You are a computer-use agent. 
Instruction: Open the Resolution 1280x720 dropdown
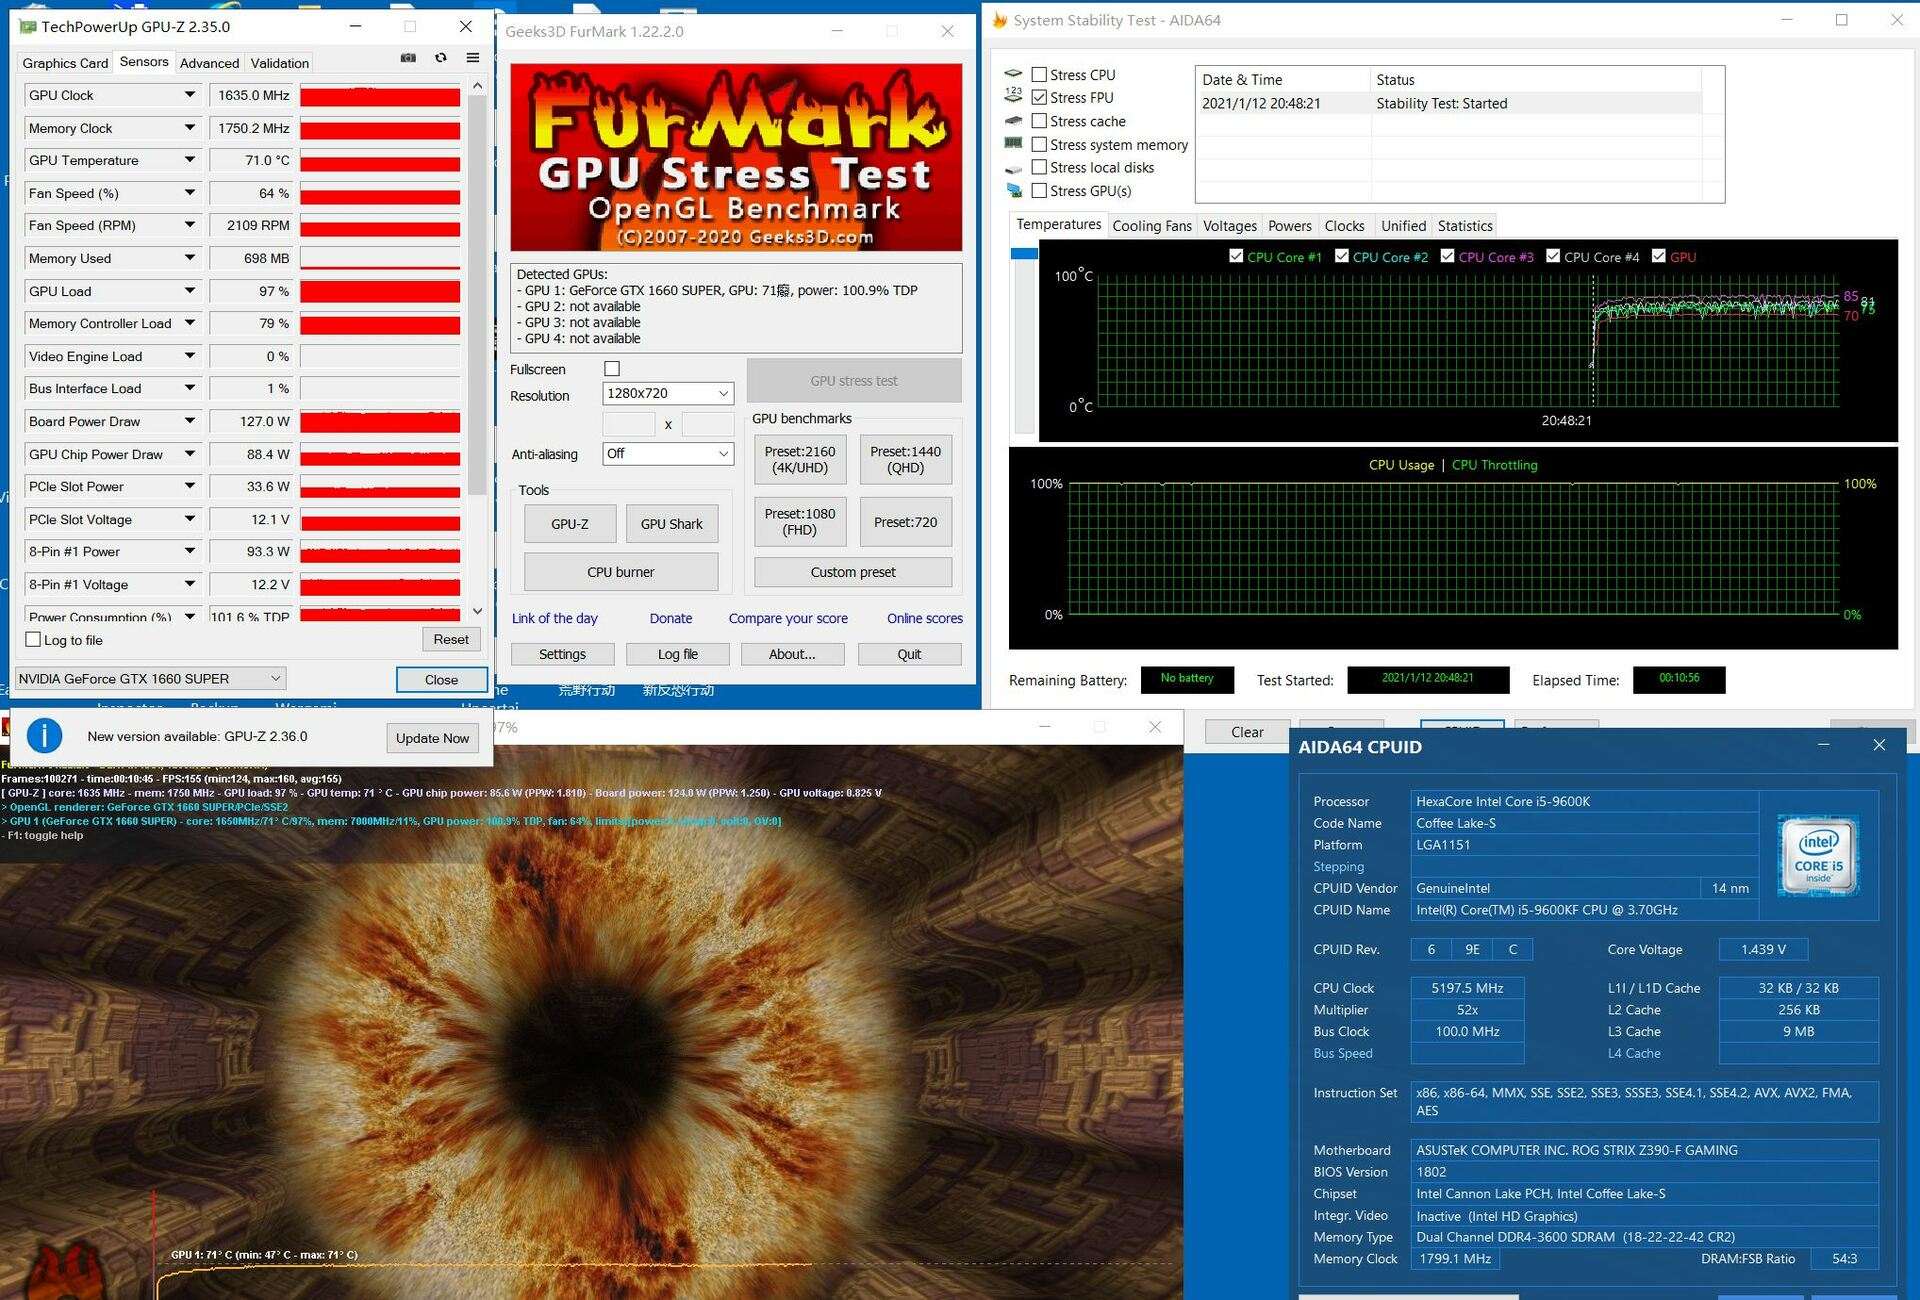pos(668,394)
